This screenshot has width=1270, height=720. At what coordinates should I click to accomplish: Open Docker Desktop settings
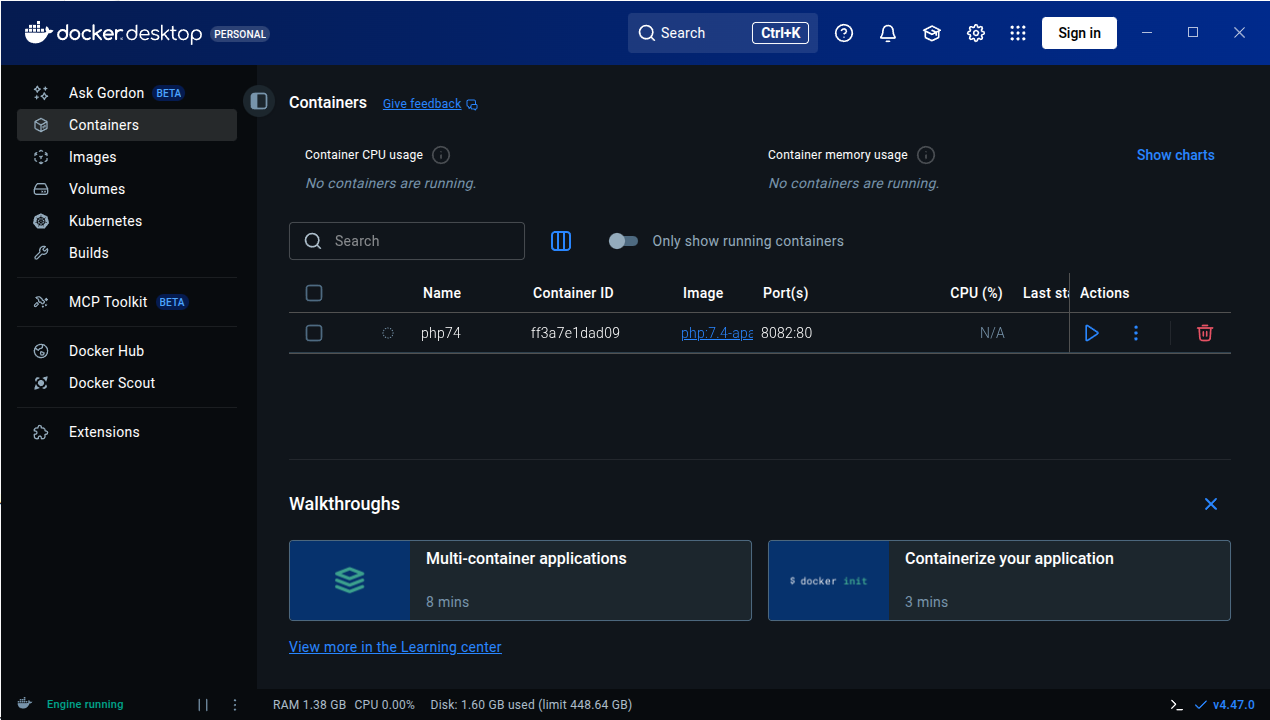tap(975, 33)
